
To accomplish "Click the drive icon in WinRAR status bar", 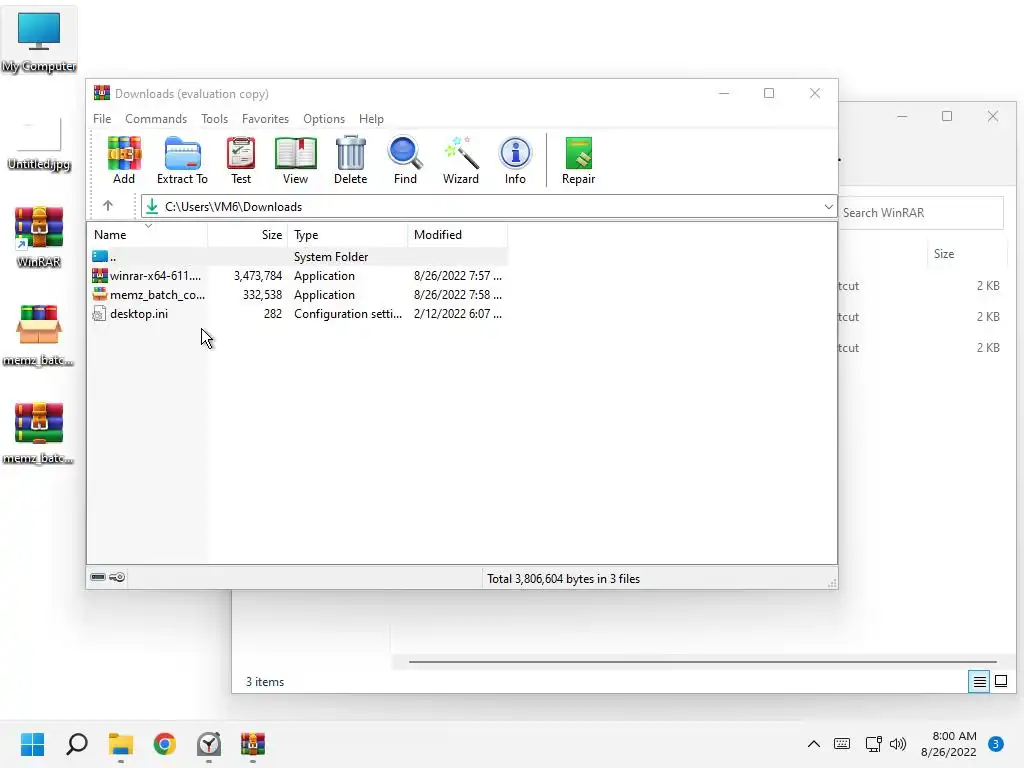I will click(98, 577).
